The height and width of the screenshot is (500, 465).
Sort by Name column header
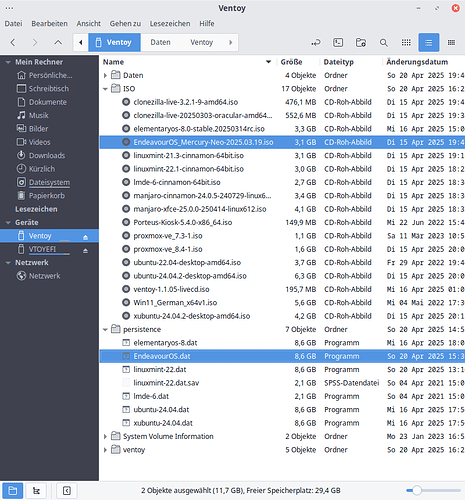(x=188, y=62)
